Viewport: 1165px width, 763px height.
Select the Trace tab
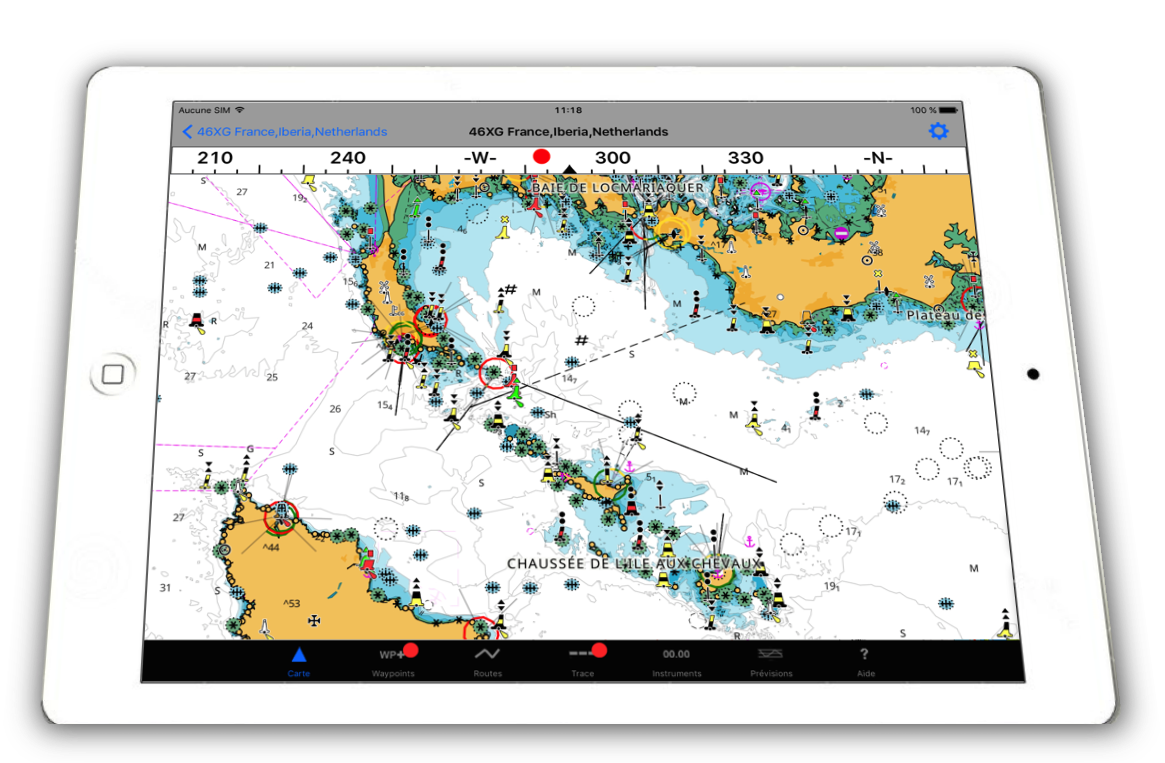583,660
